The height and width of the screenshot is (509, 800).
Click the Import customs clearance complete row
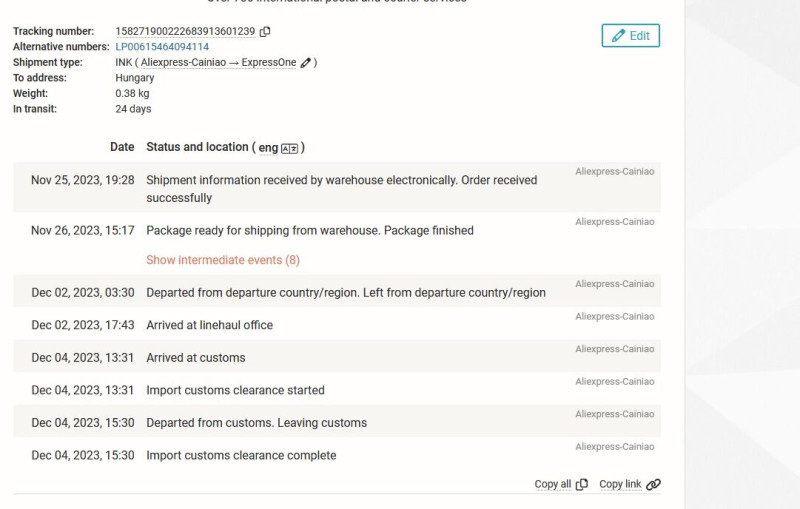point(337,454)
